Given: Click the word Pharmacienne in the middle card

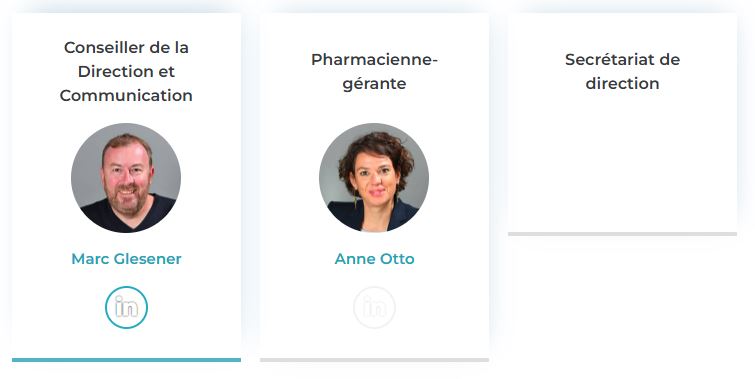Looking at the screenshot, I should click(371, 59).
